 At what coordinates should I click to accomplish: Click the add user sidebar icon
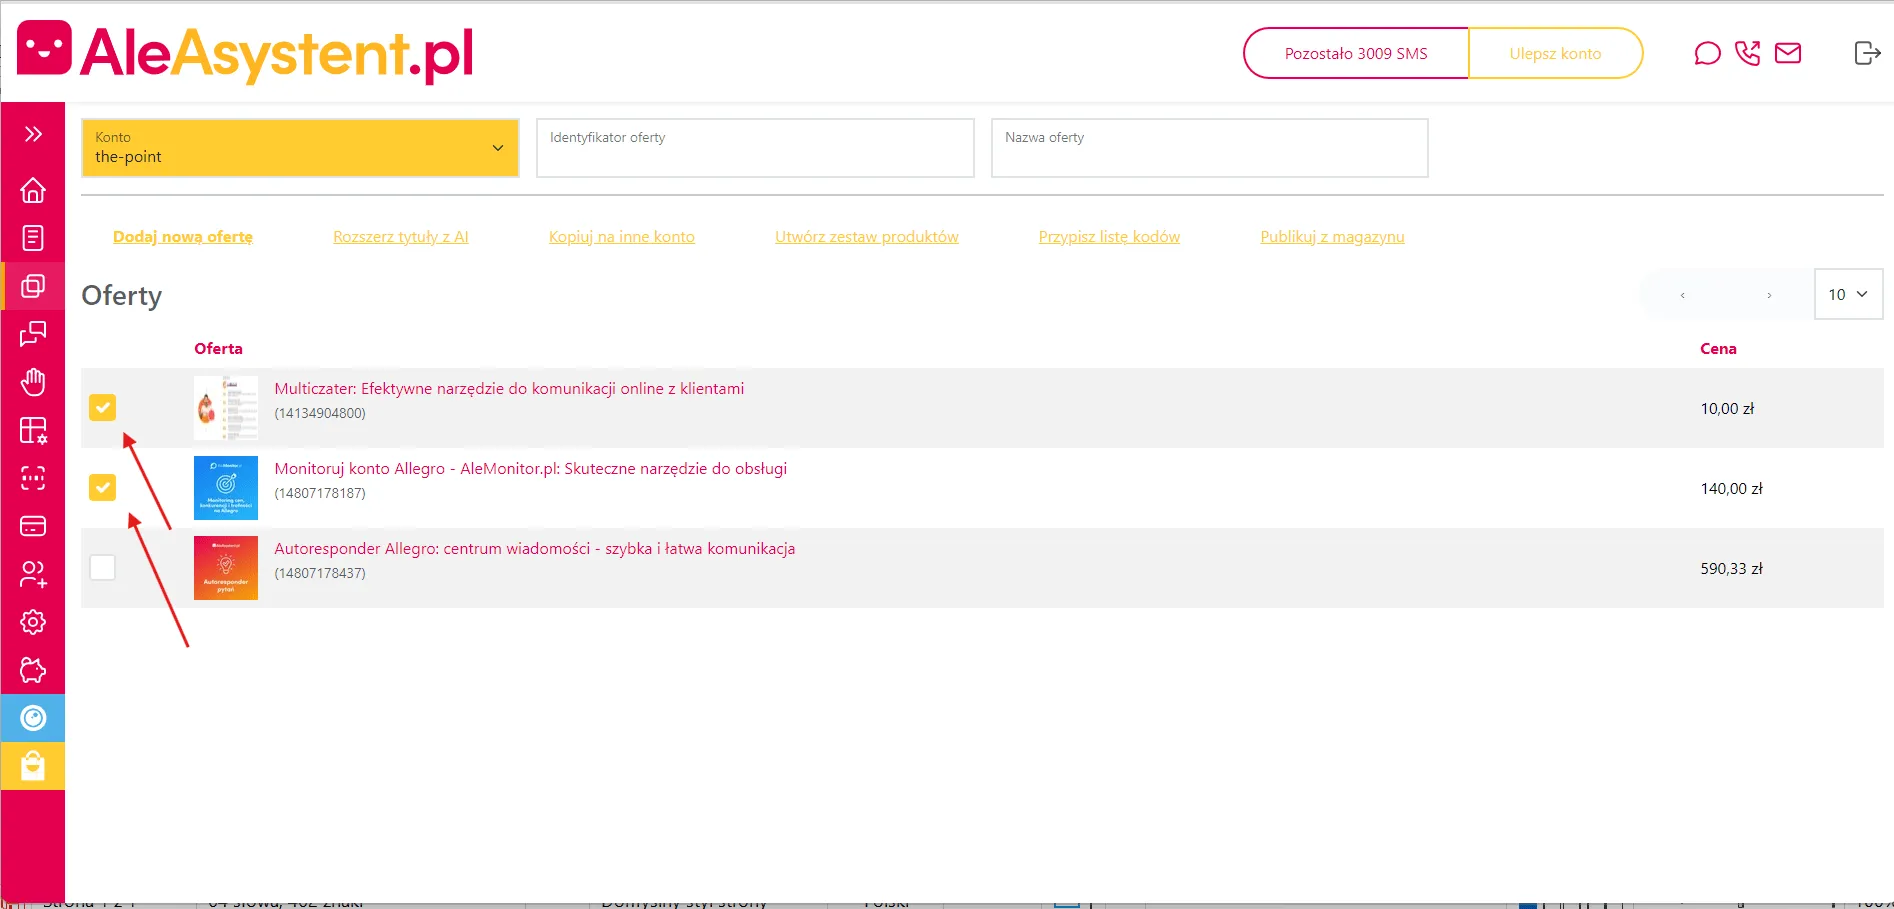click(33, 574)
